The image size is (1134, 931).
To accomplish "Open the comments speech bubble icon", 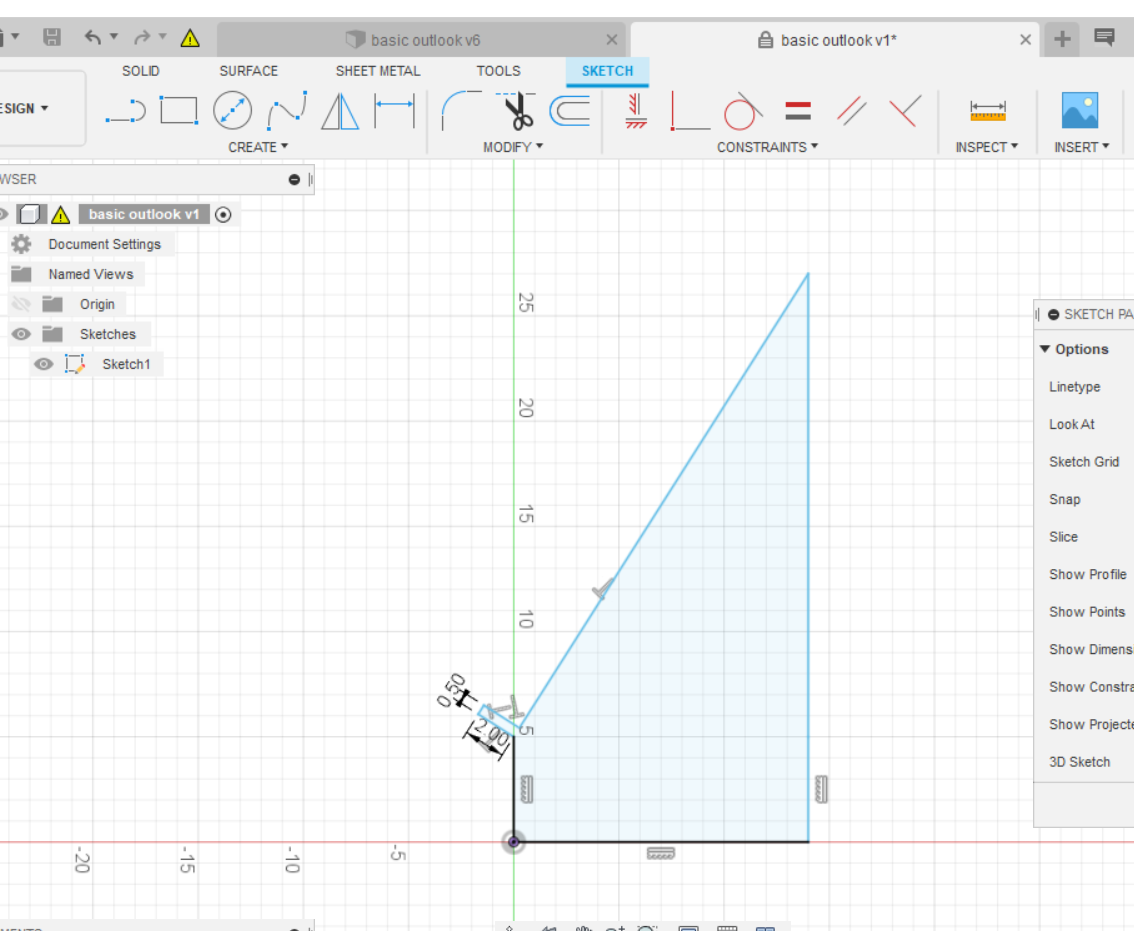I will [x=1104, y=38].
